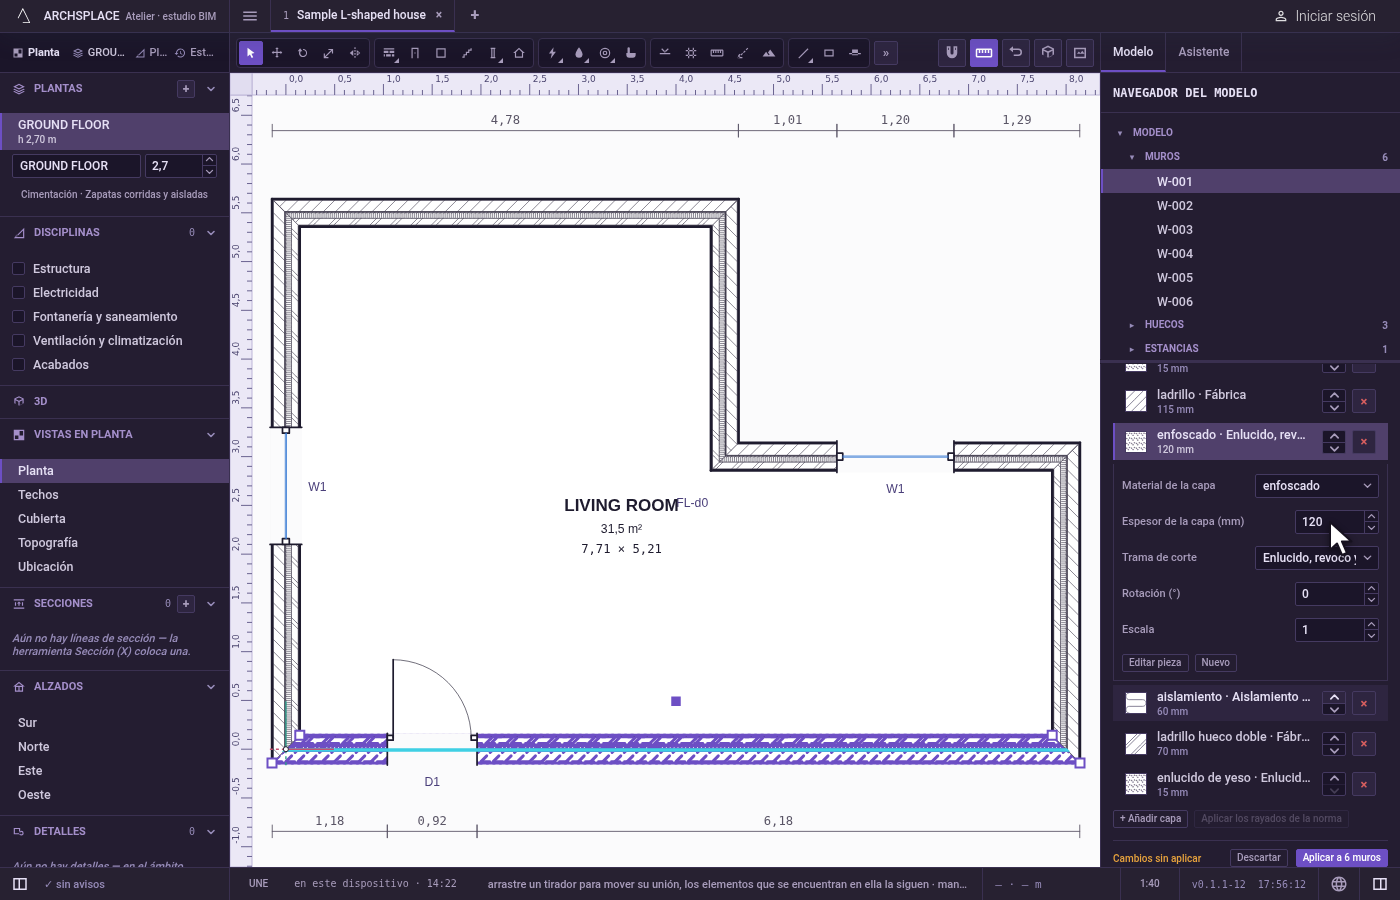This screenshot has width=1400, height=900.
Task: Click the ladrillo Fábrica hatch swatch
Action: coord(1136,401)
